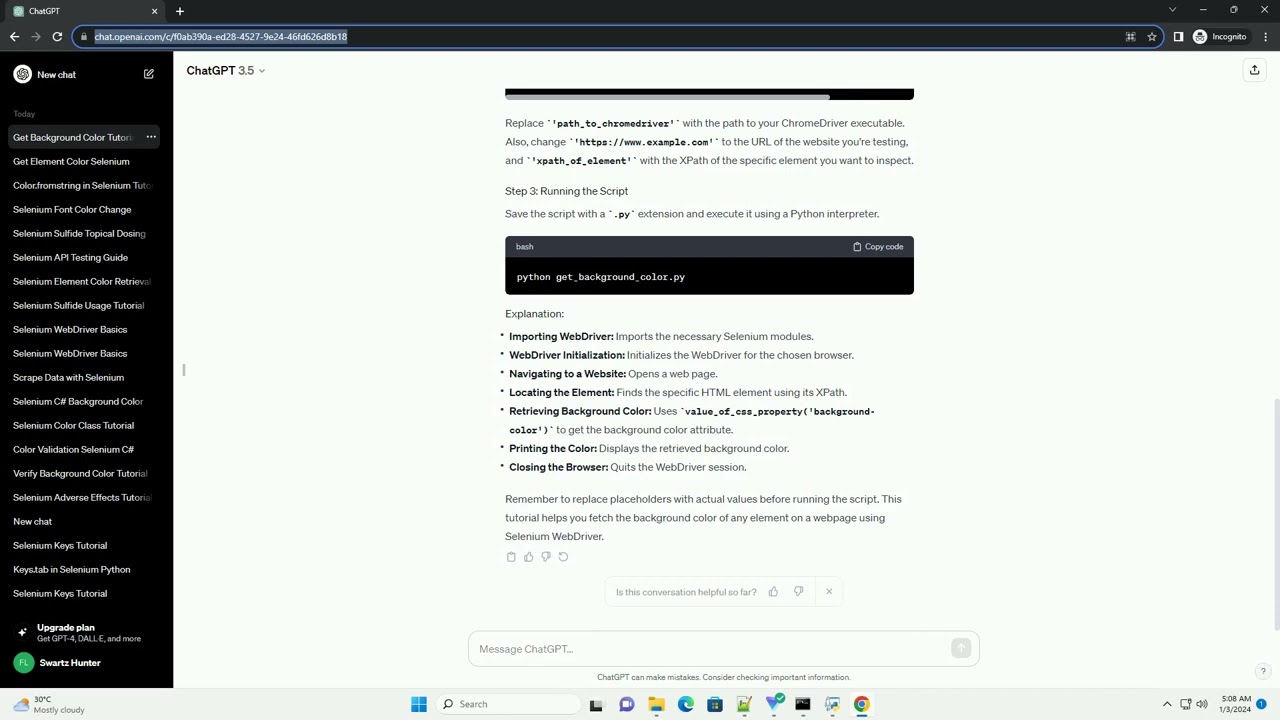
Task: Go back in browser history
Action: 14,37
